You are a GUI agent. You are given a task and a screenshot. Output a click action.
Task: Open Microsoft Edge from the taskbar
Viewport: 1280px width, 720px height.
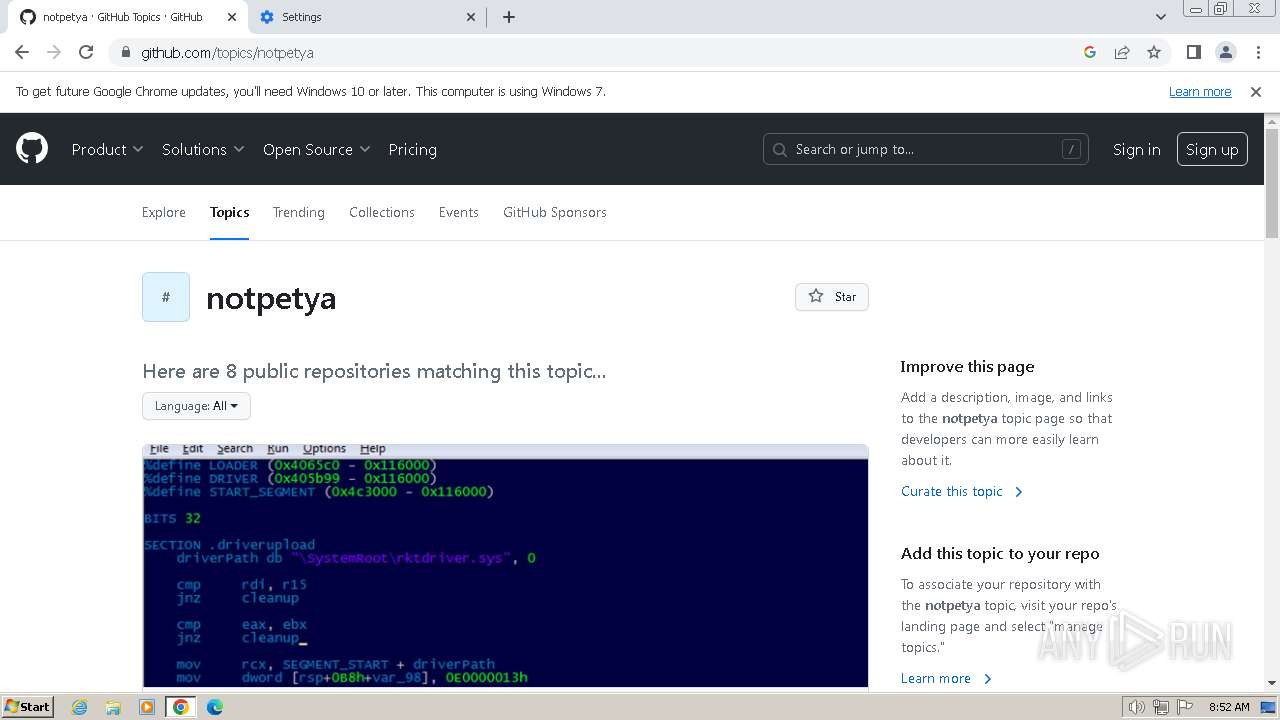pyautogui.click(x=215, y=707)
